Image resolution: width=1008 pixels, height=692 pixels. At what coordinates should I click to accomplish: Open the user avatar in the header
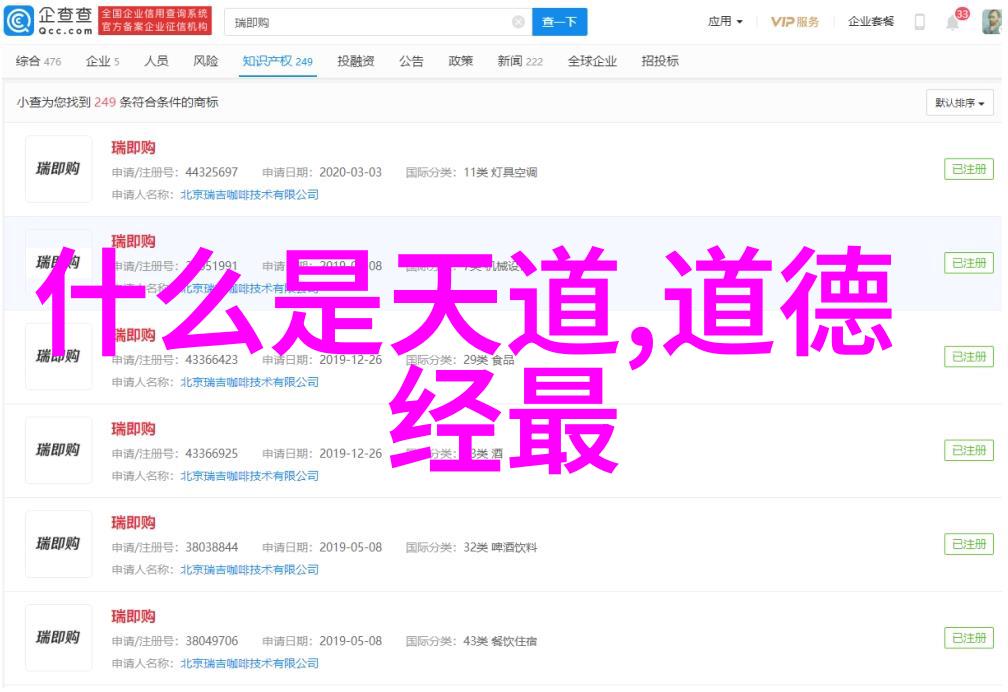tap(992, 22)
